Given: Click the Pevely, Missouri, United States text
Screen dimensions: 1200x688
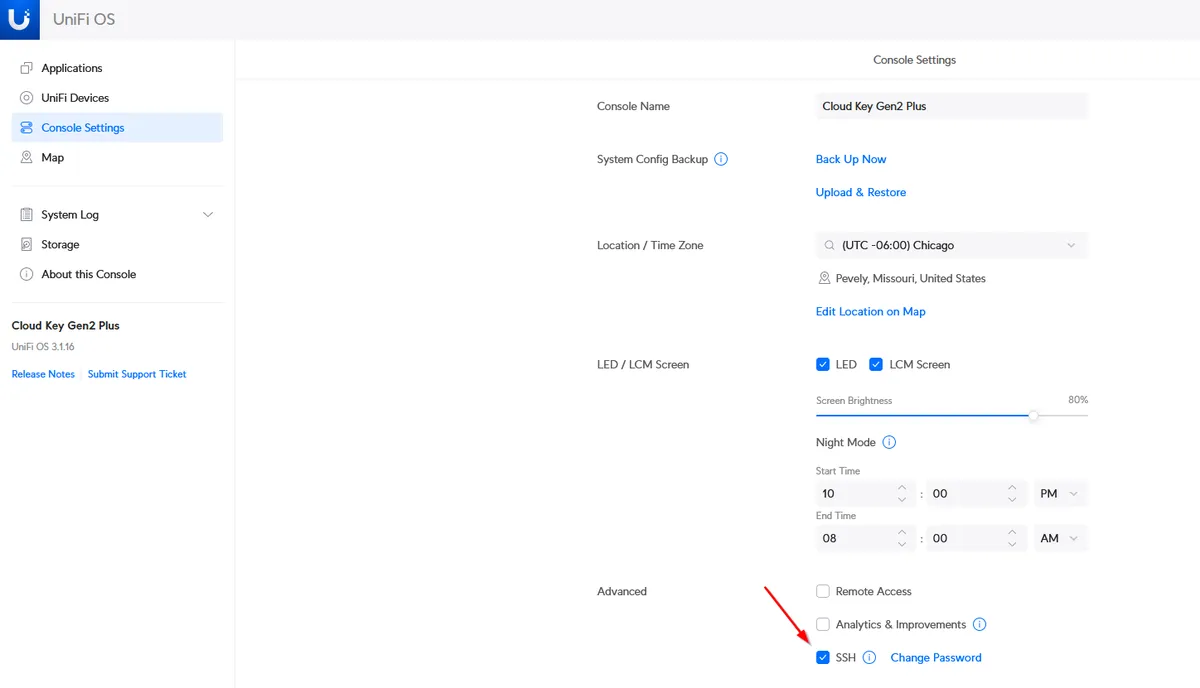Looking at the screenshot, I should pos(911,278).
